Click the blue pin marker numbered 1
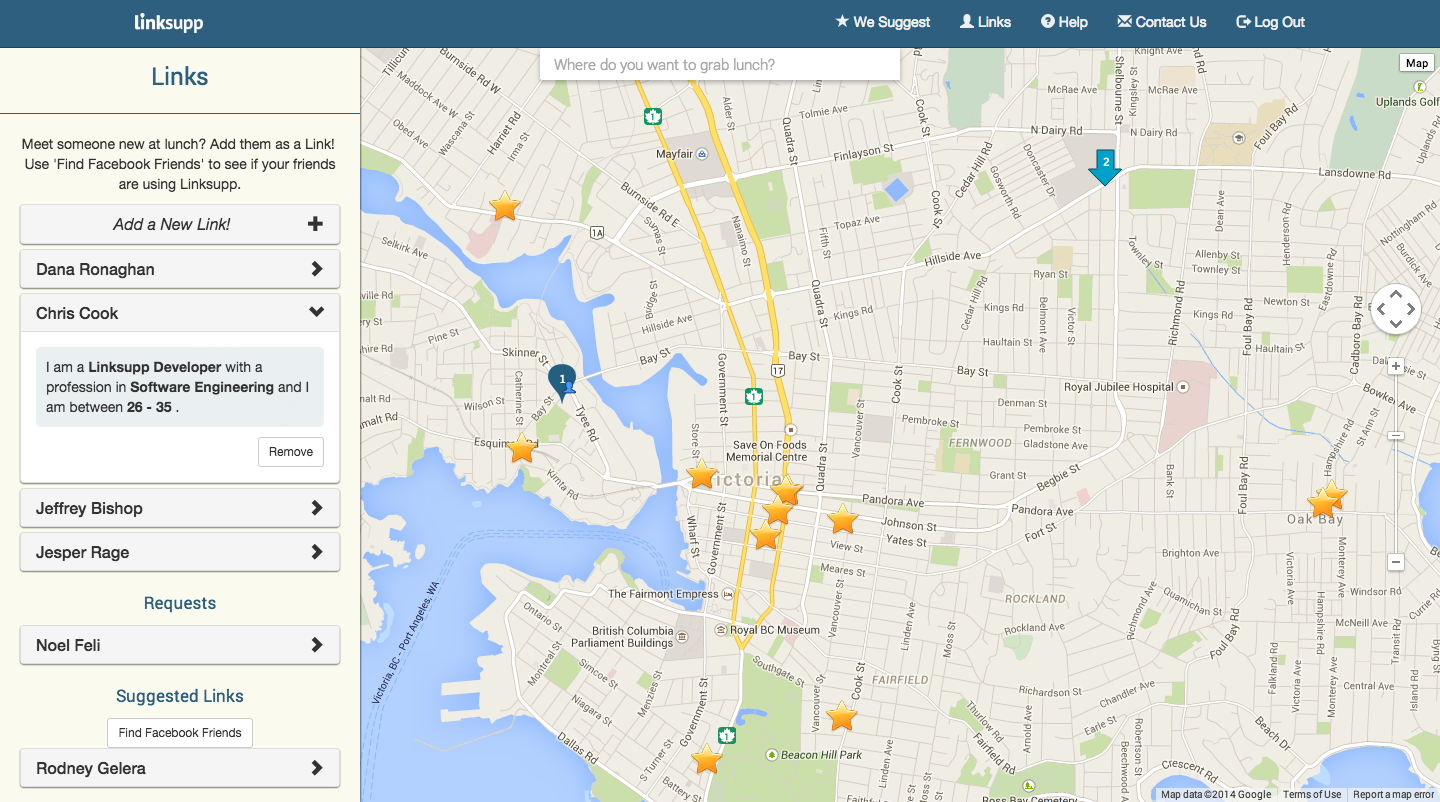 click(562, 381)
